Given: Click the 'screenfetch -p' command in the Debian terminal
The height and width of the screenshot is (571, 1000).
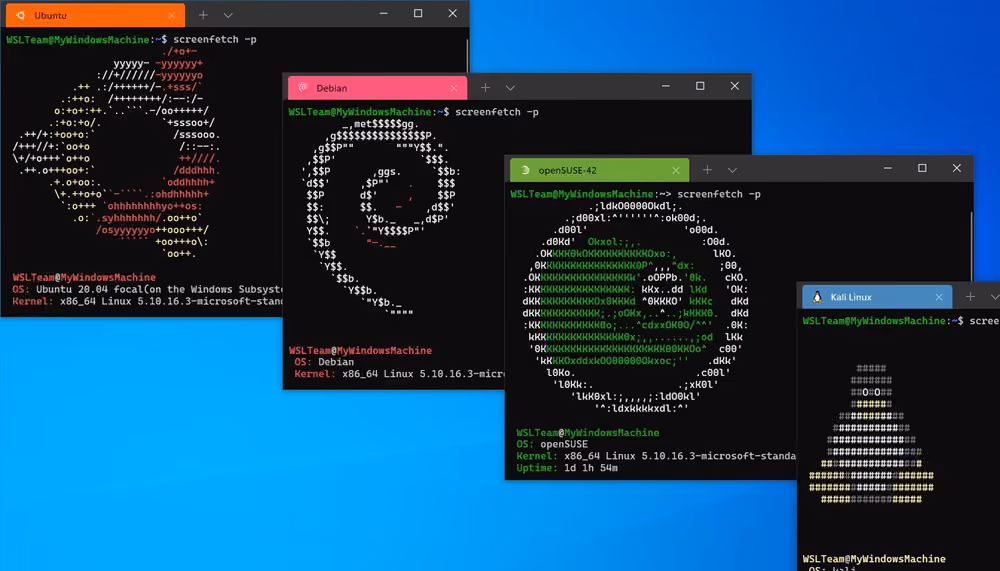Looking at the screenshot, I should pos(497,112).
